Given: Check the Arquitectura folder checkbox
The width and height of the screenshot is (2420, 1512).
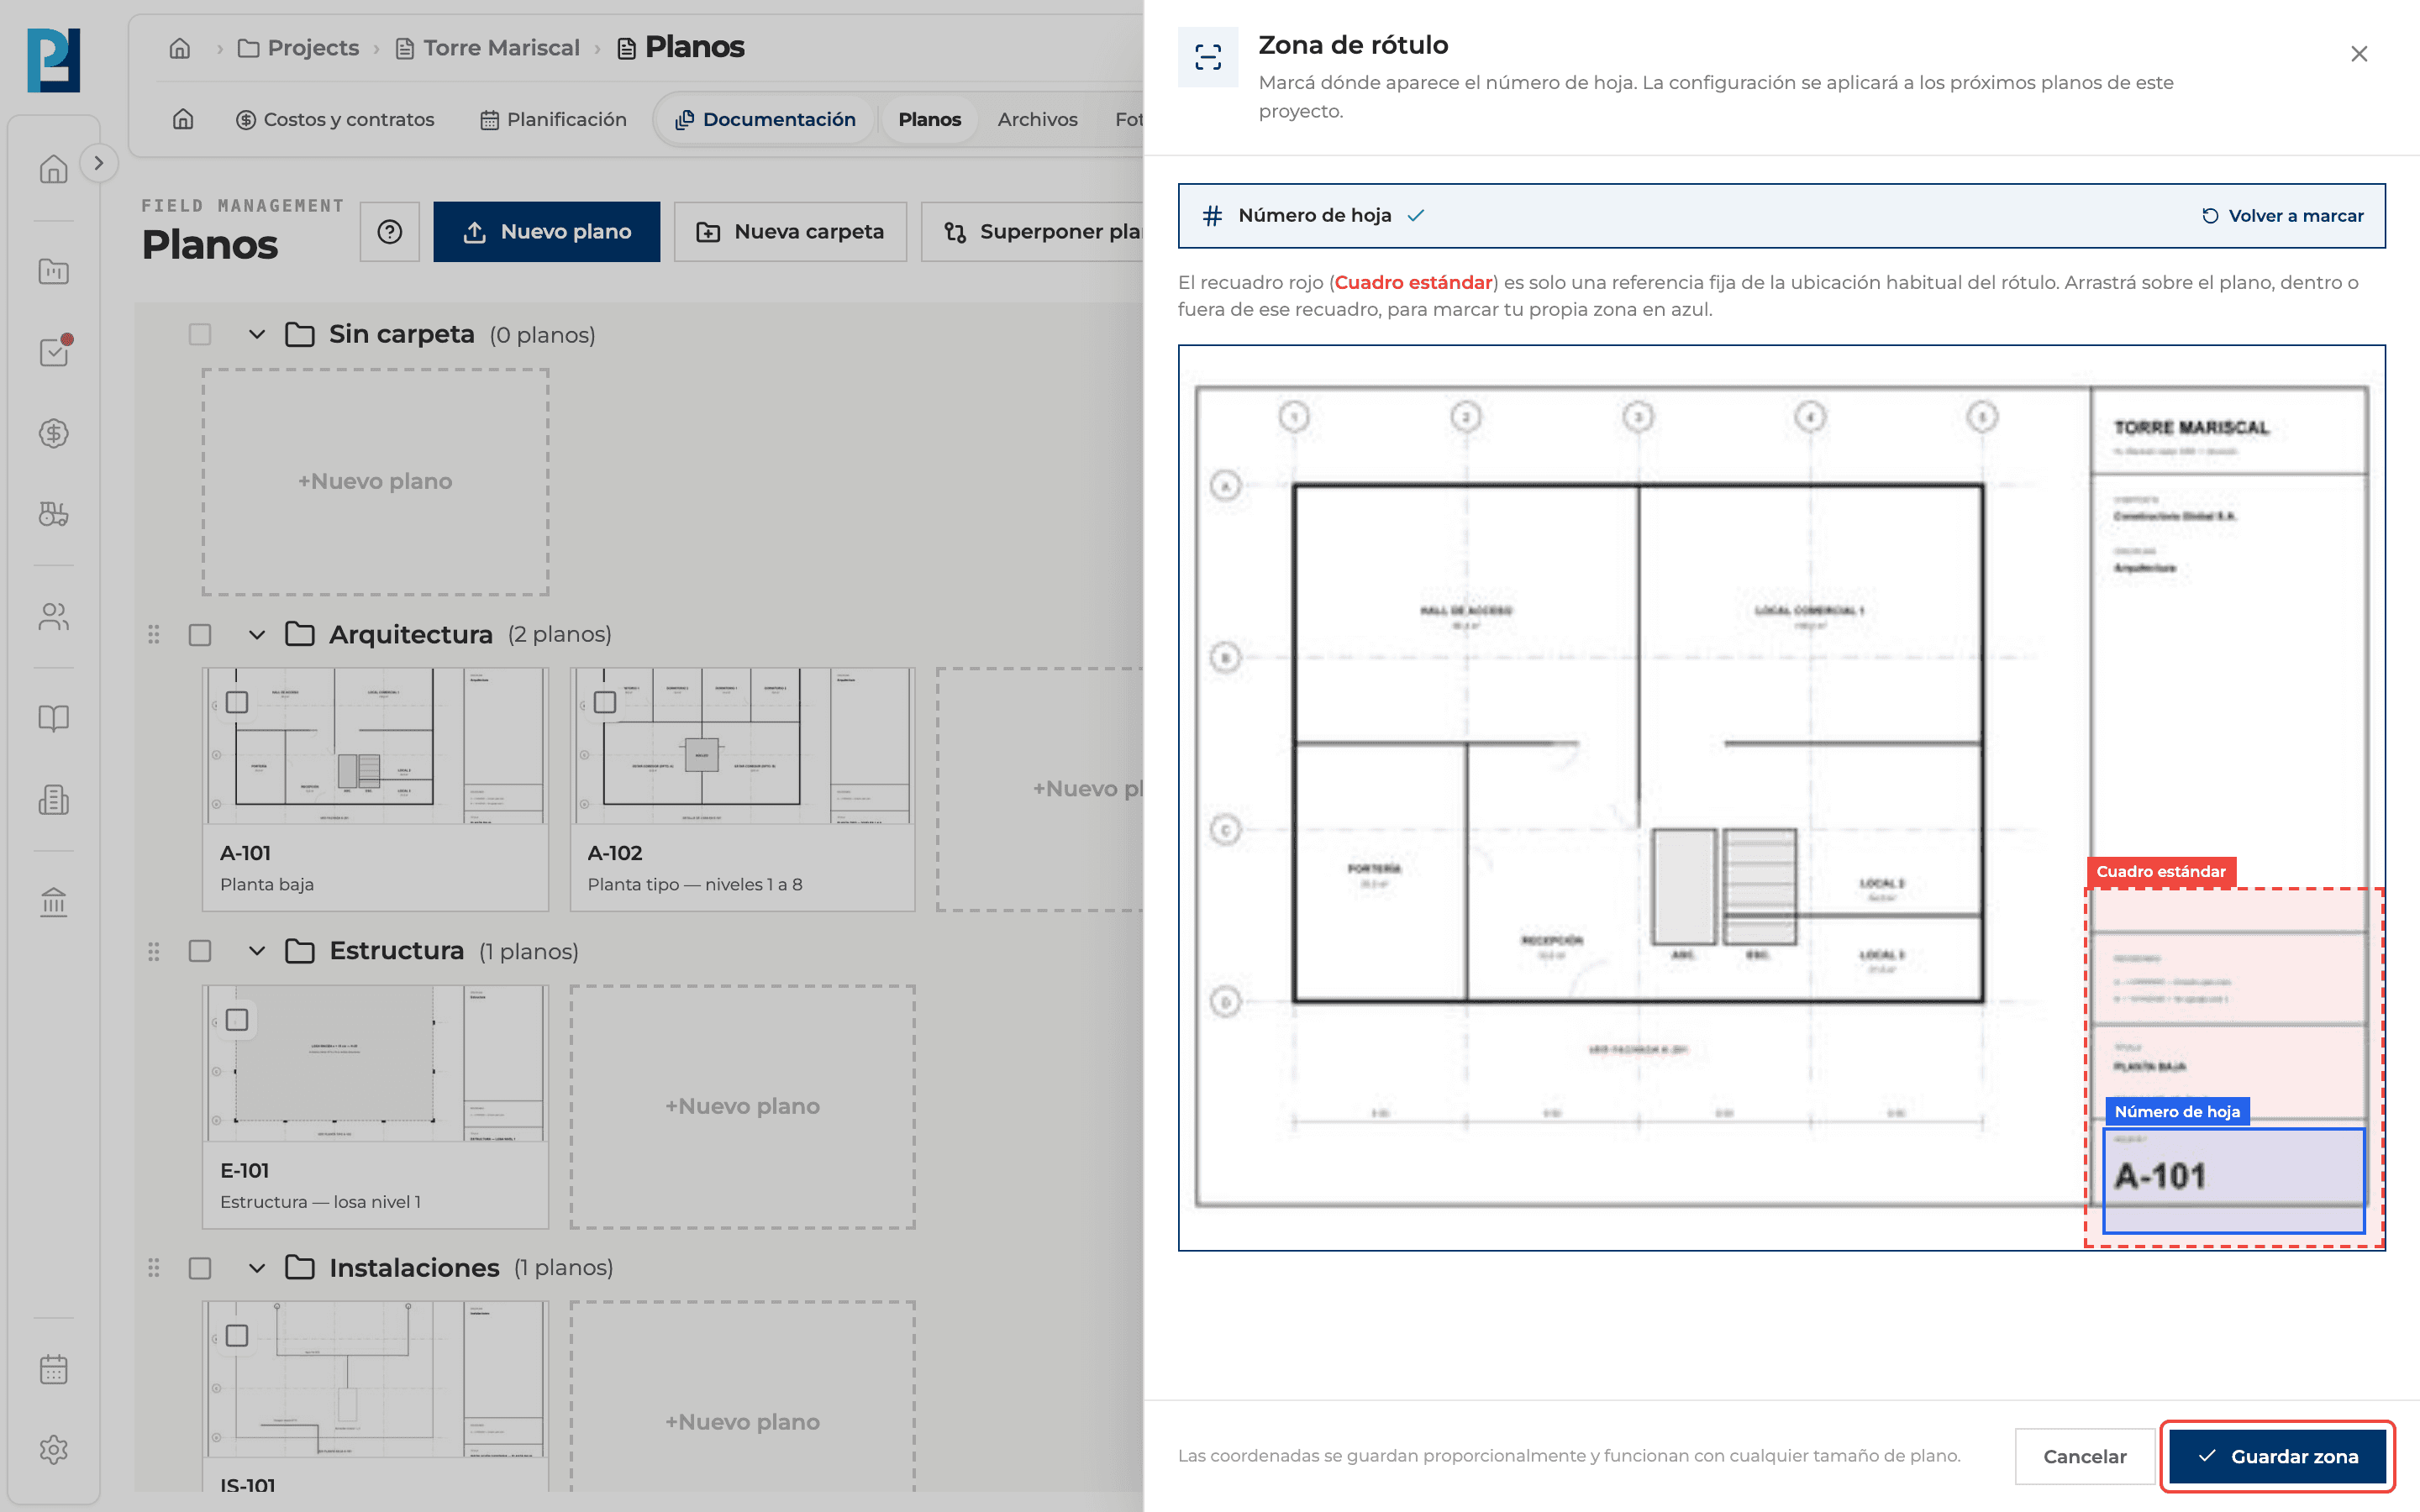Looking at the screenshot, I should (200, 634).
